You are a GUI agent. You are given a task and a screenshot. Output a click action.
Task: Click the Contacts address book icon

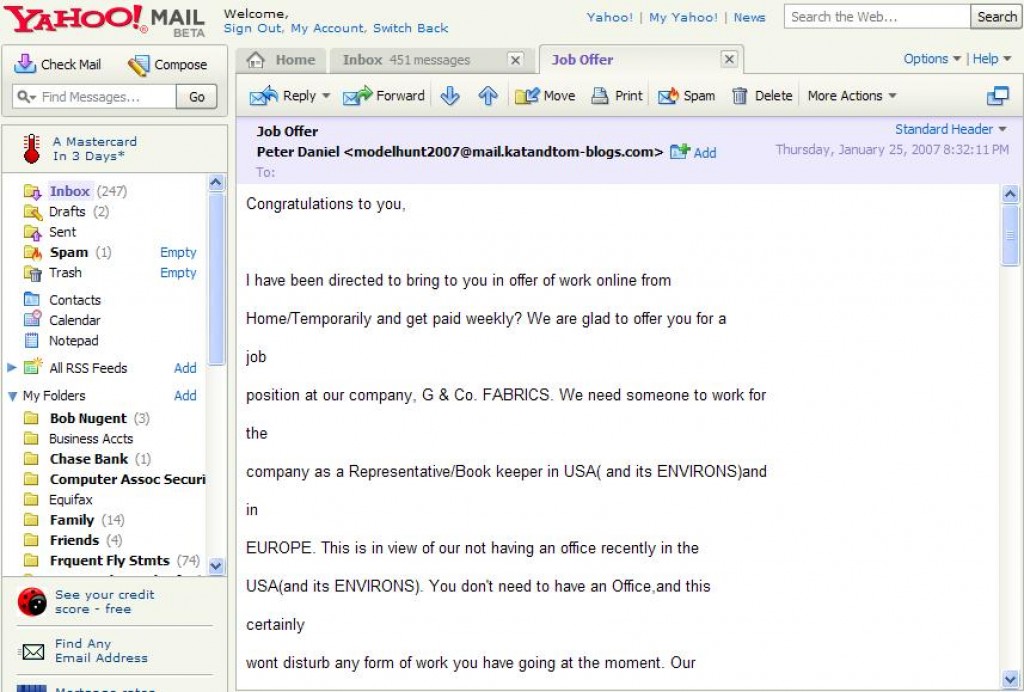tap(32, 300)
